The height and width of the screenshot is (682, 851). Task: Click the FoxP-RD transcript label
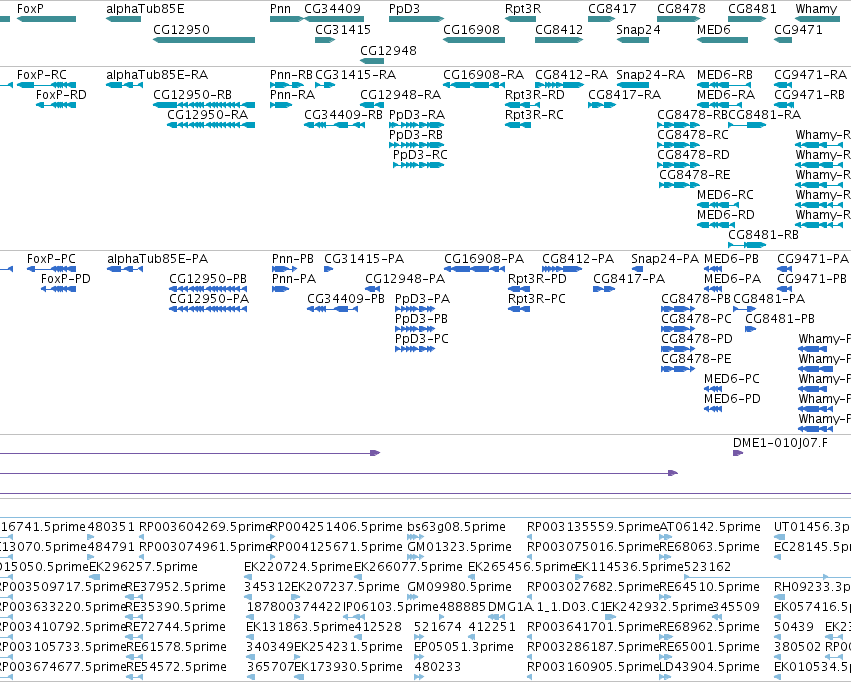[x=61, y=94]
